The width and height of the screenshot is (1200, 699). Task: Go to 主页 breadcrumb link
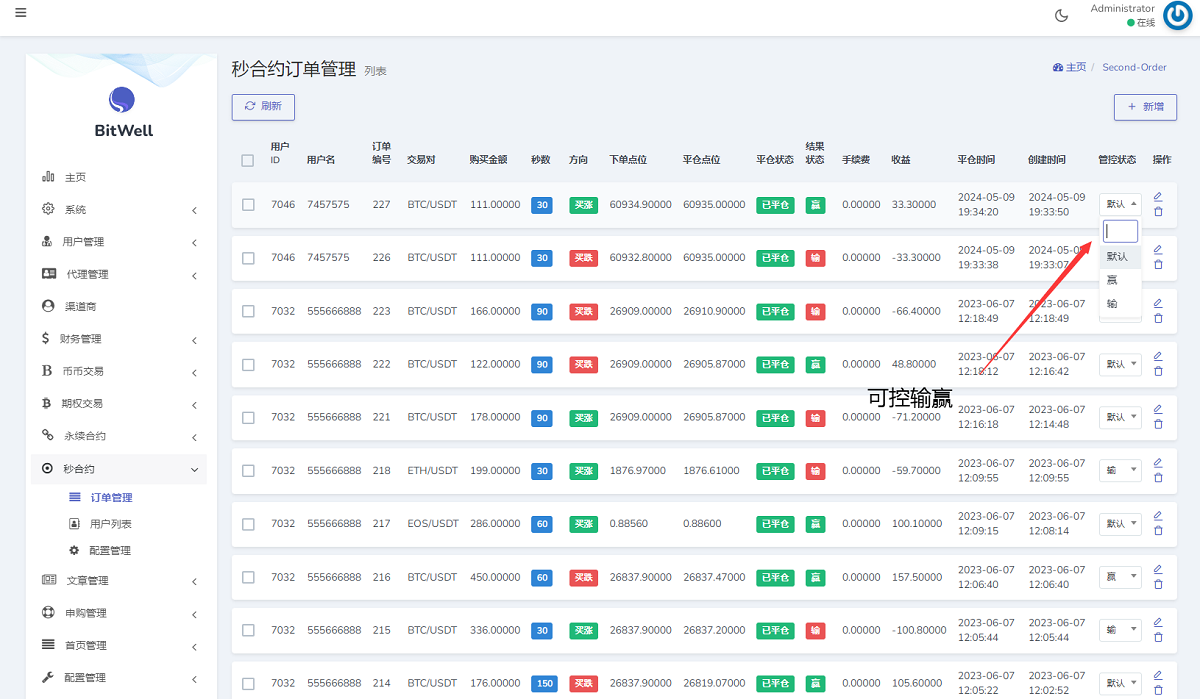point(1069,67)
